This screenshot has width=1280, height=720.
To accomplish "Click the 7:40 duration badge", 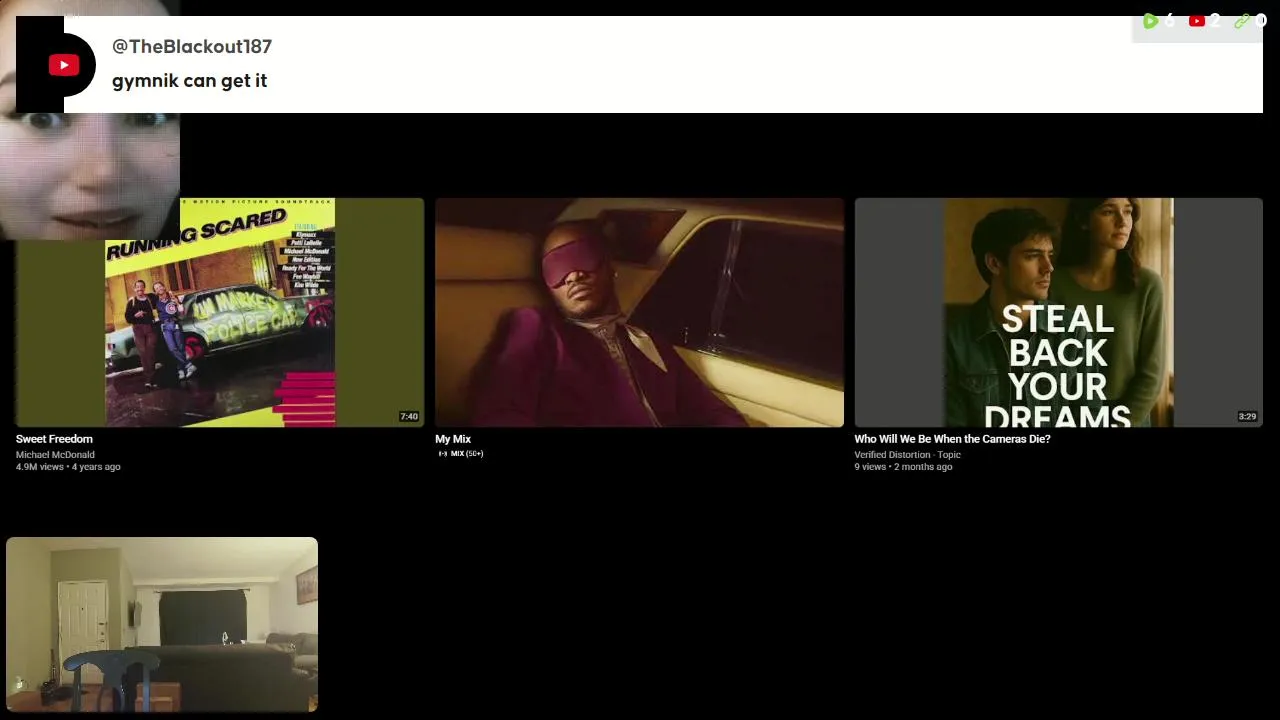I will point(409,416).
